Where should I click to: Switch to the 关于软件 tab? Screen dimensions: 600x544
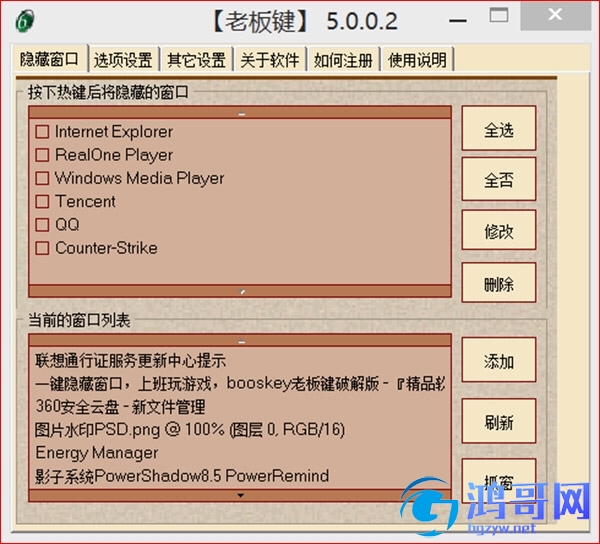(x=270, y=60)
